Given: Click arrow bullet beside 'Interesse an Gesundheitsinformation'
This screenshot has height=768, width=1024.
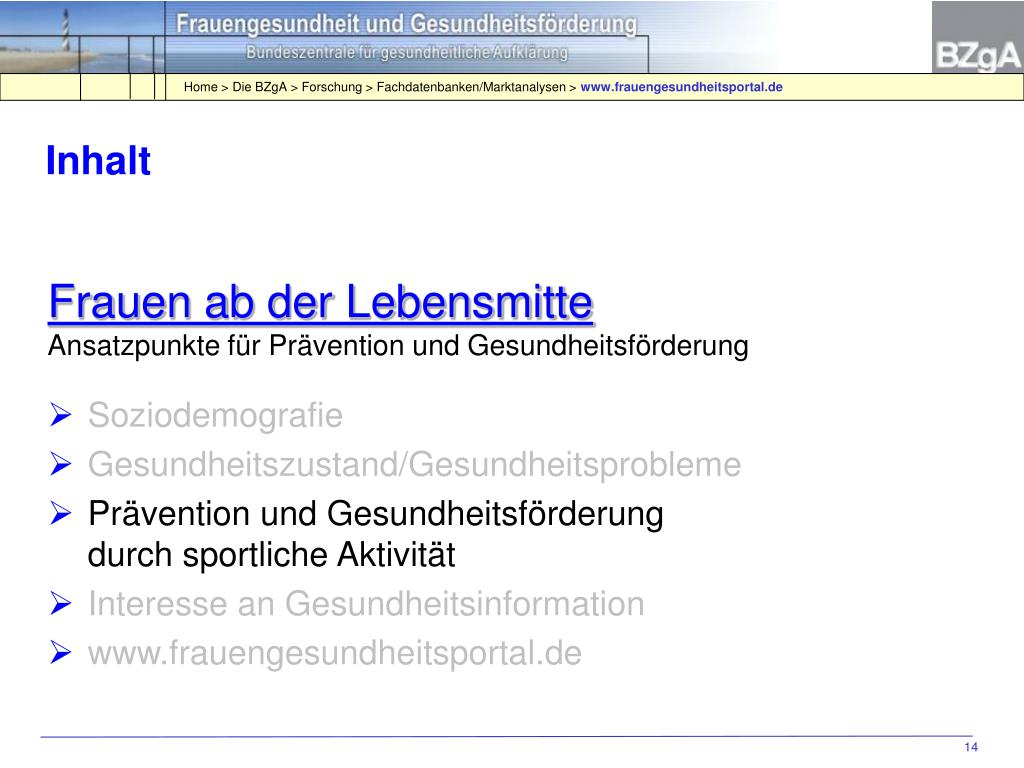Looking at the screenshot, I should point(60,603).
